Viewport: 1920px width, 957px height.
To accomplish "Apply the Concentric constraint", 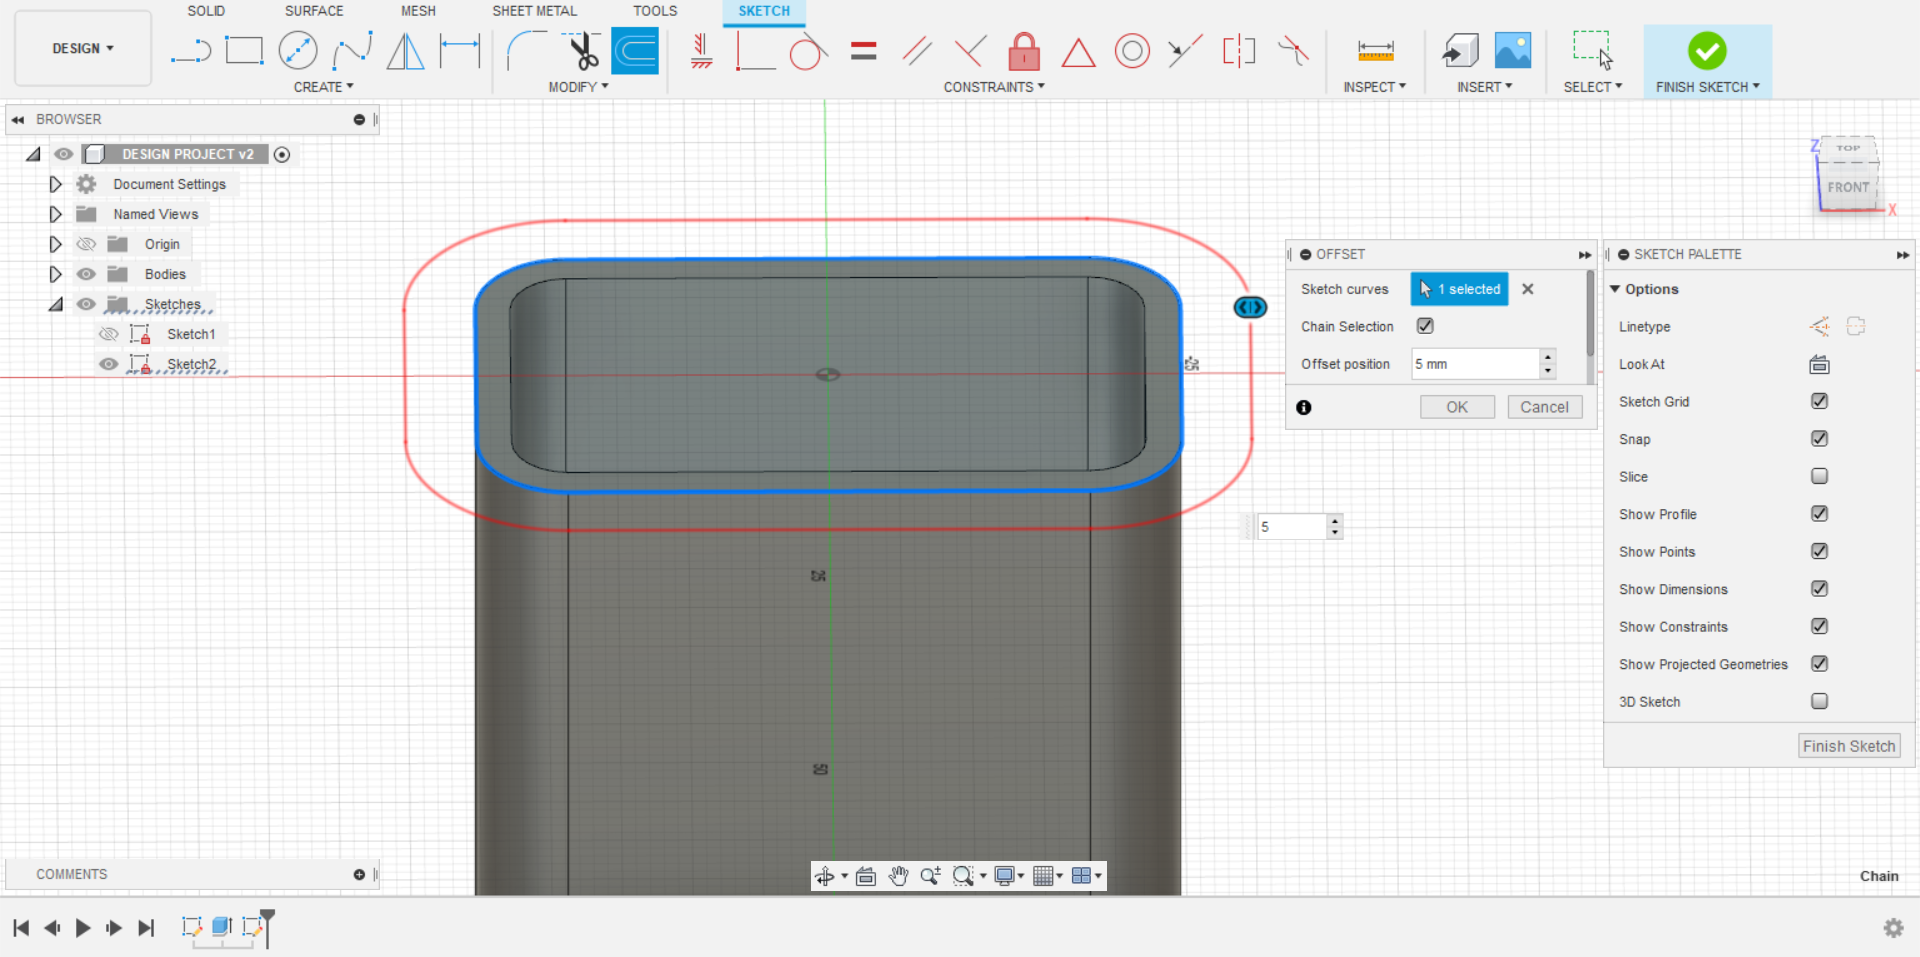I will 1132,50.
